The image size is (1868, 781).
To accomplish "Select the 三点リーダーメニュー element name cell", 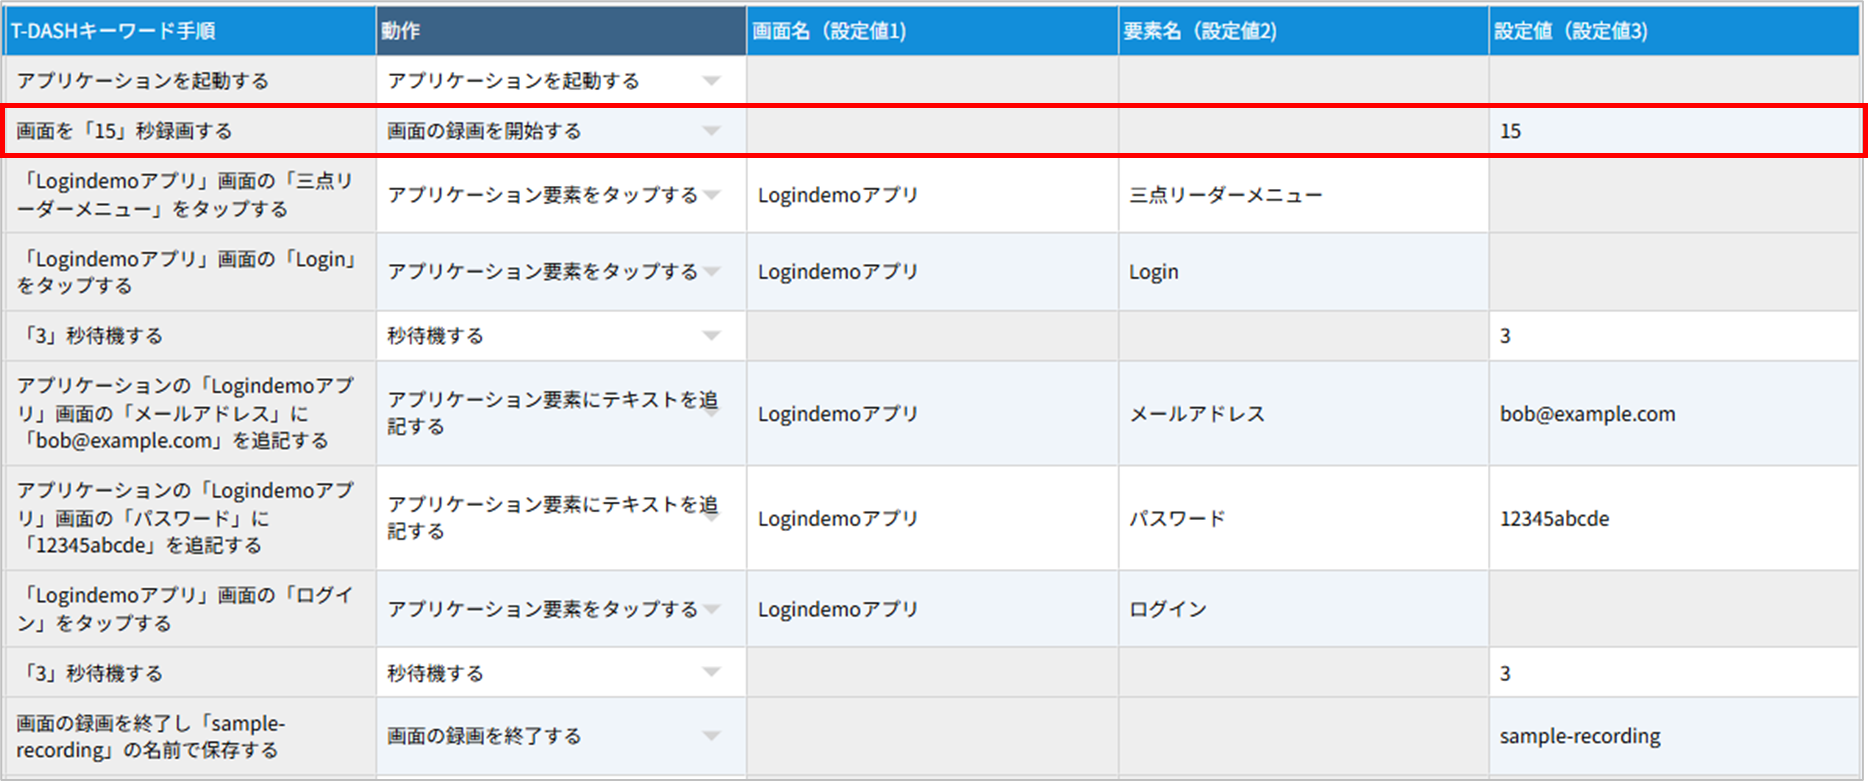I will click(1302, 195).
